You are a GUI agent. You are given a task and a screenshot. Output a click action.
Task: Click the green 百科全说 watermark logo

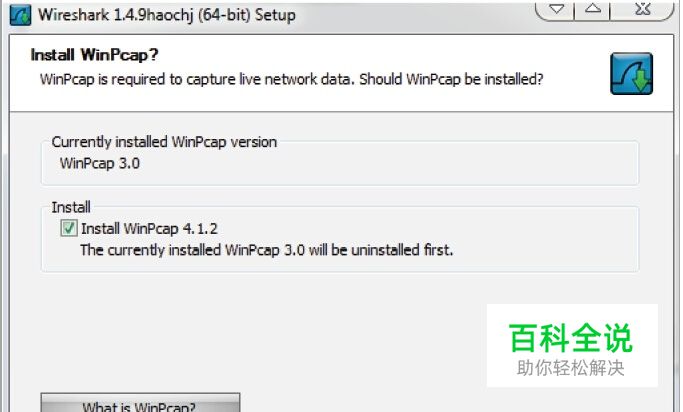[571, 338]
